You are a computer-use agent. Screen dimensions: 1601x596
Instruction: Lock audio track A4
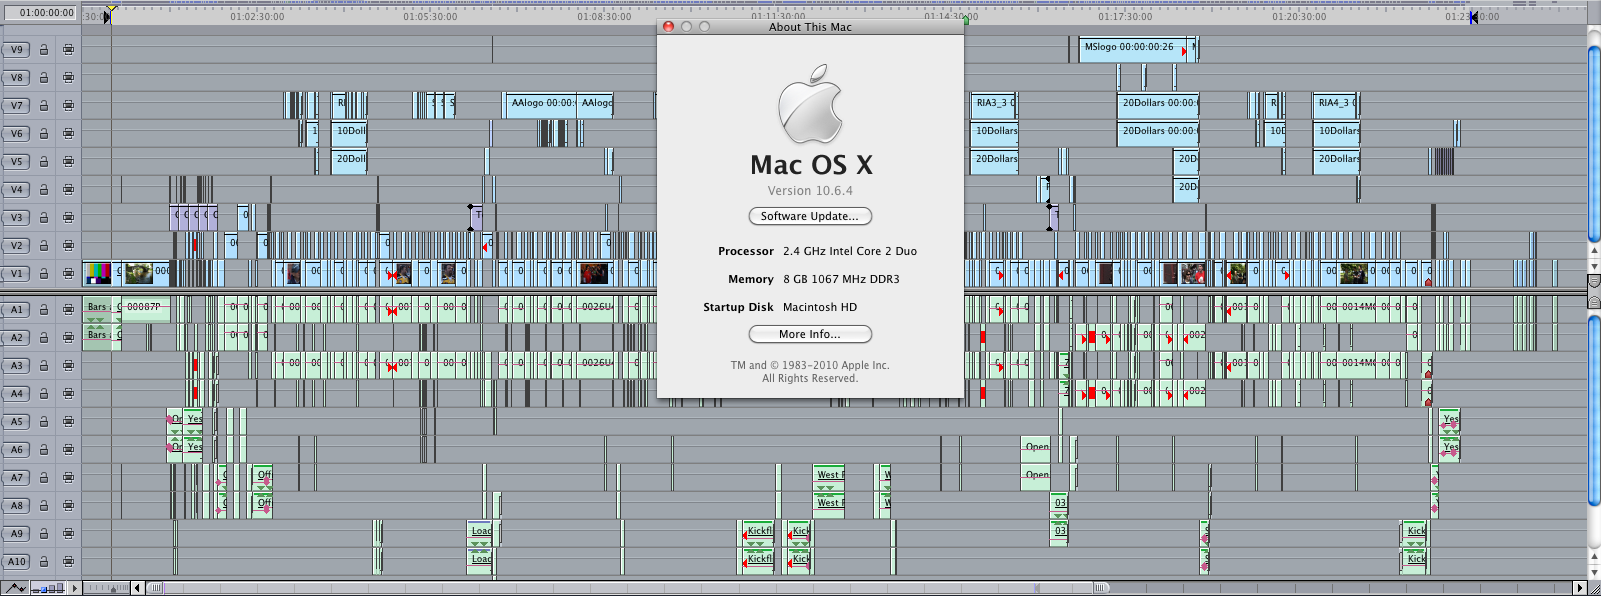[x=44, y=394]
